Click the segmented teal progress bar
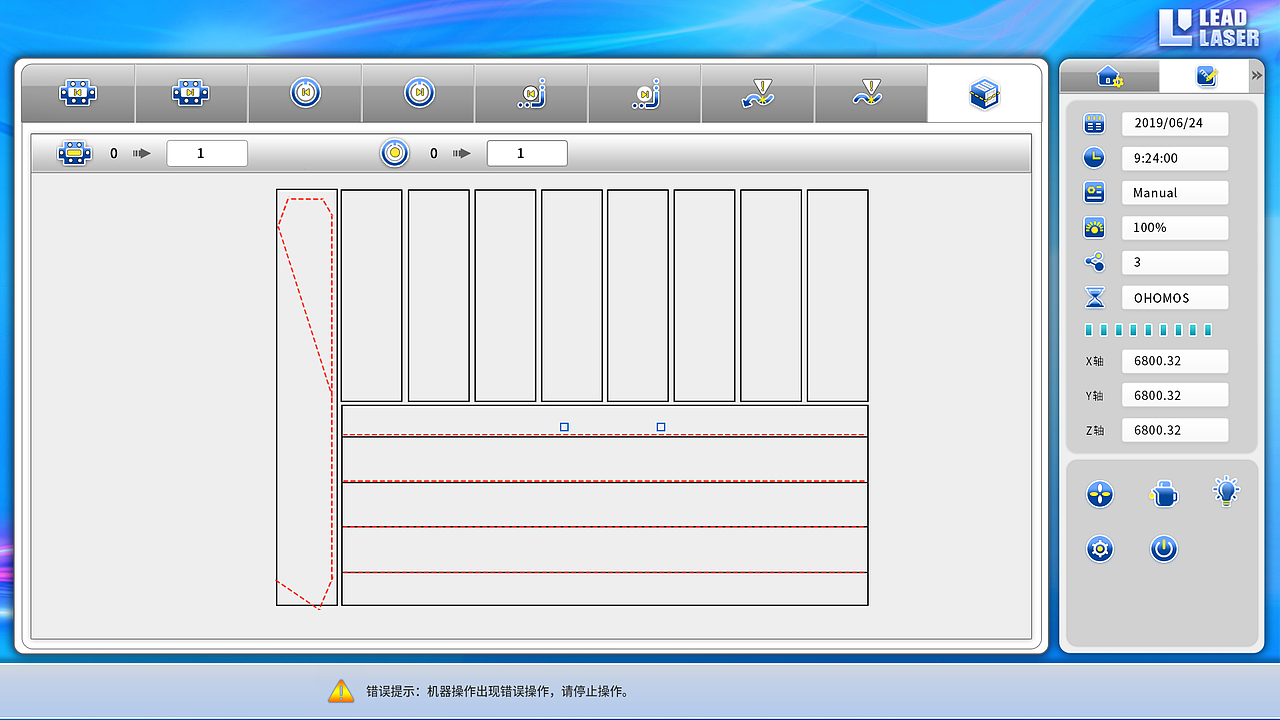The width and height of the screenshot is (1280, 720). pos(1148,330)
